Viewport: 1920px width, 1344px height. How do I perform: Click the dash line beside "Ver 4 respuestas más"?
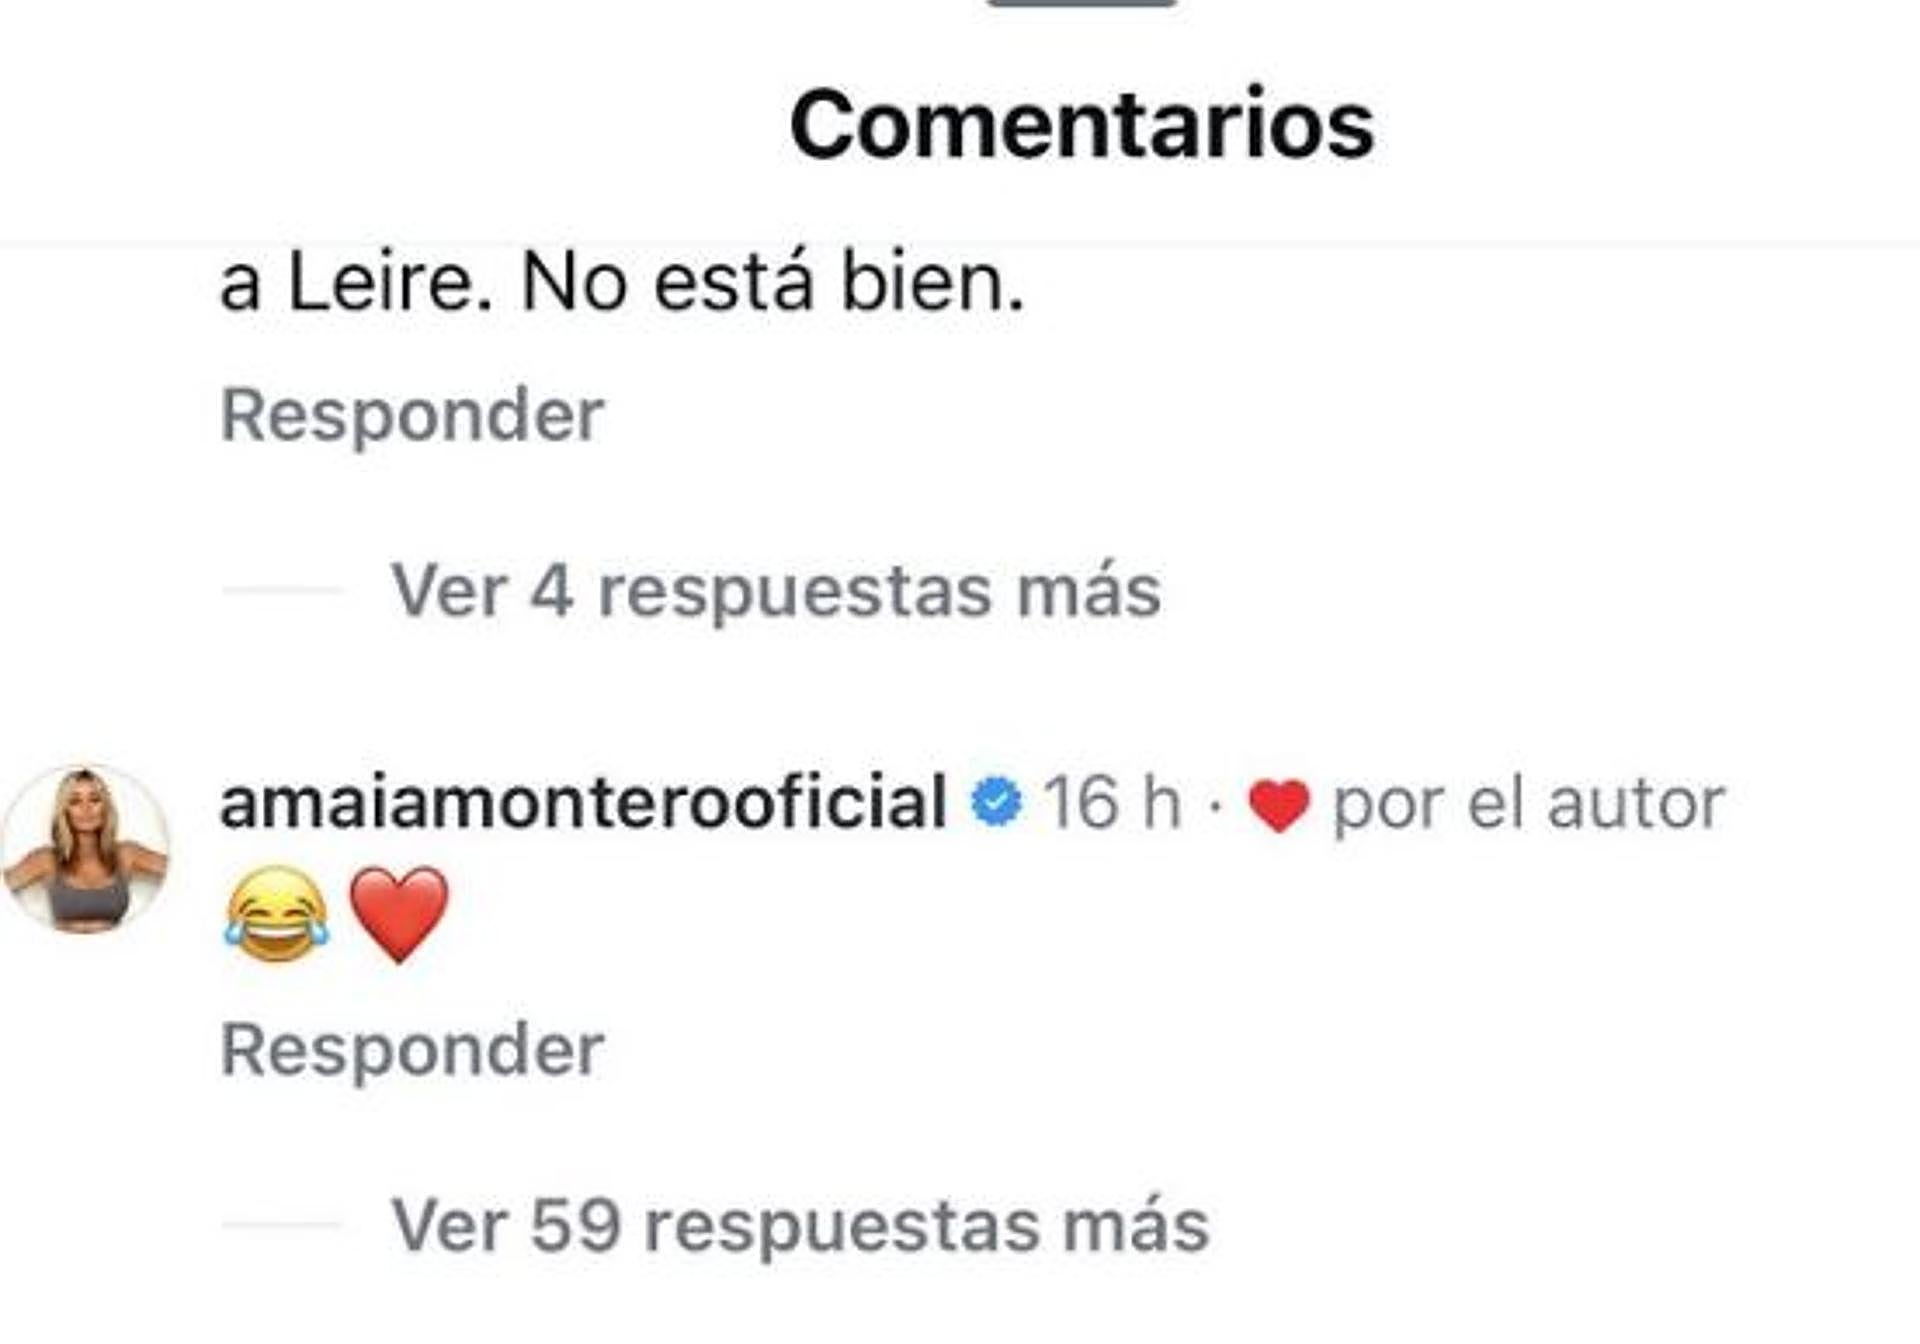pos(283,590)
